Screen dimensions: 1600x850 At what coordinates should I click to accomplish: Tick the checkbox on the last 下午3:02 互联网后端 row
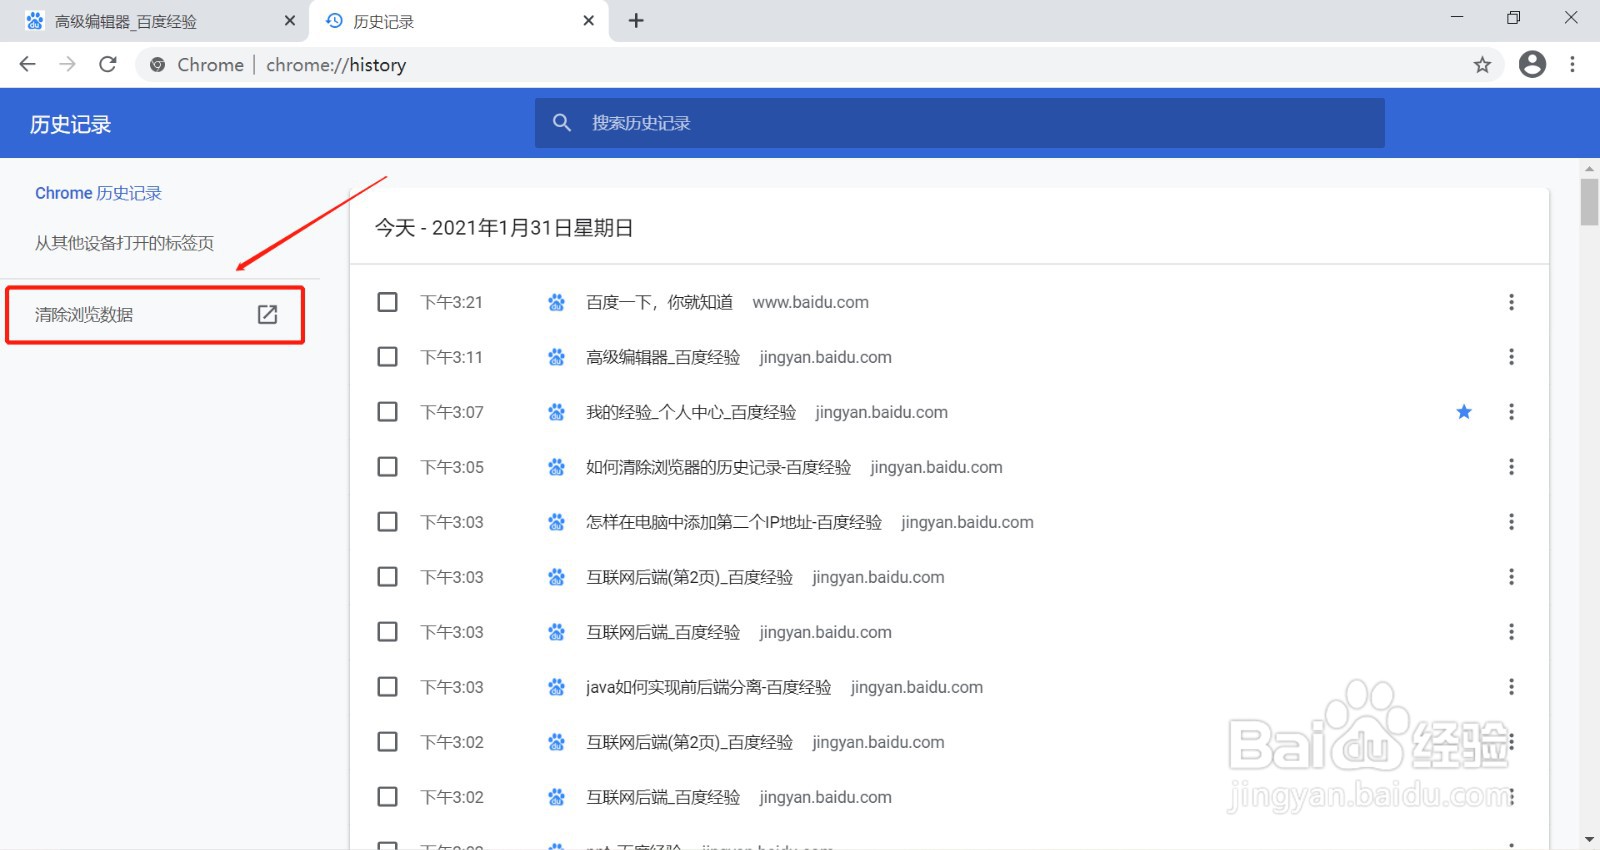click(x=387, y=797)
